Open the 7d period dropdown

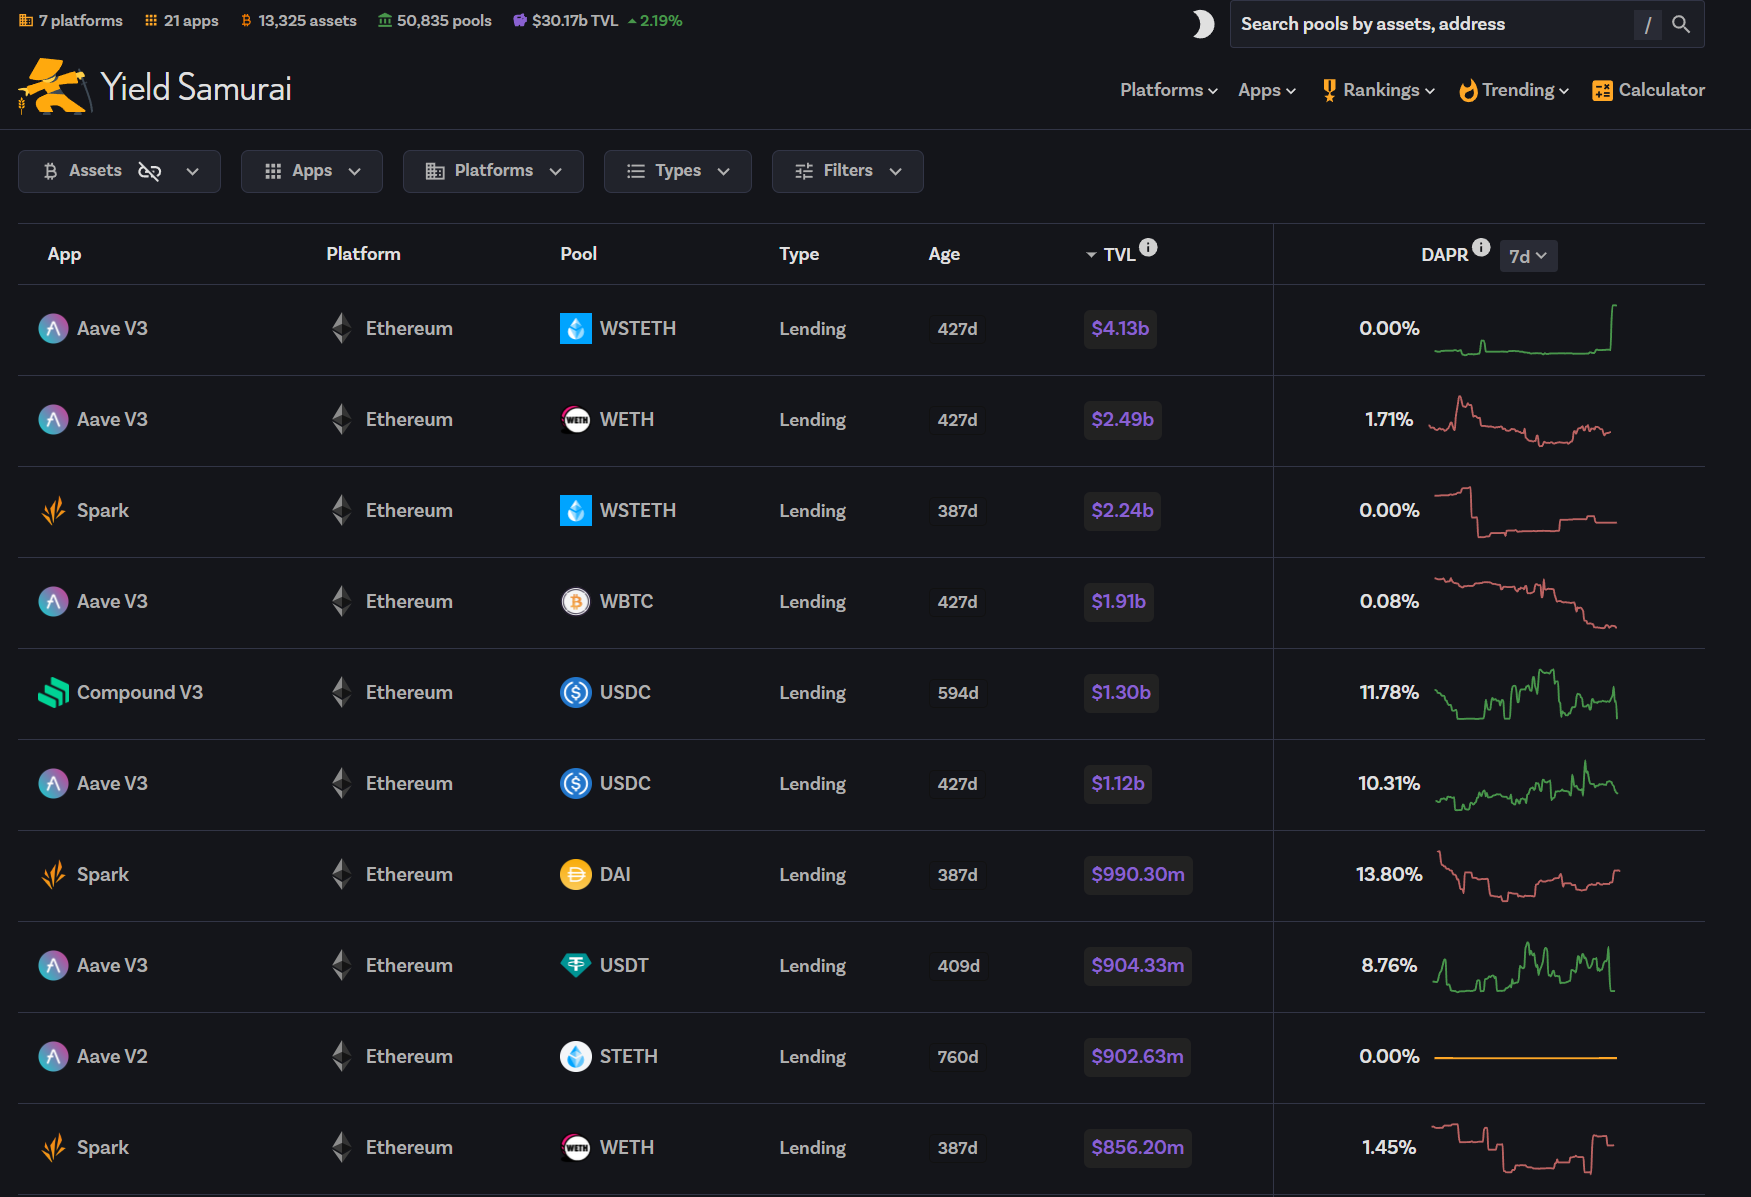1528,256
